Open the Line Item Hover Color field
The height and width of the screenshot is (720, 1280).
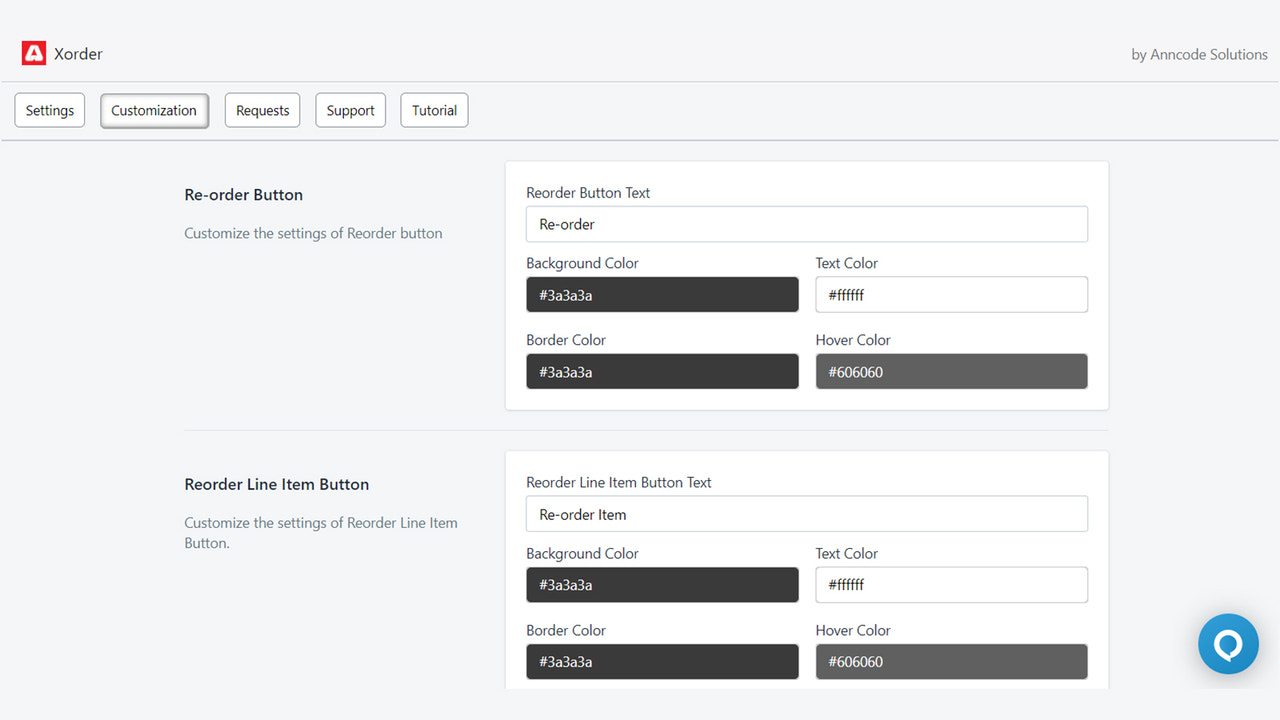click(951, 661)
